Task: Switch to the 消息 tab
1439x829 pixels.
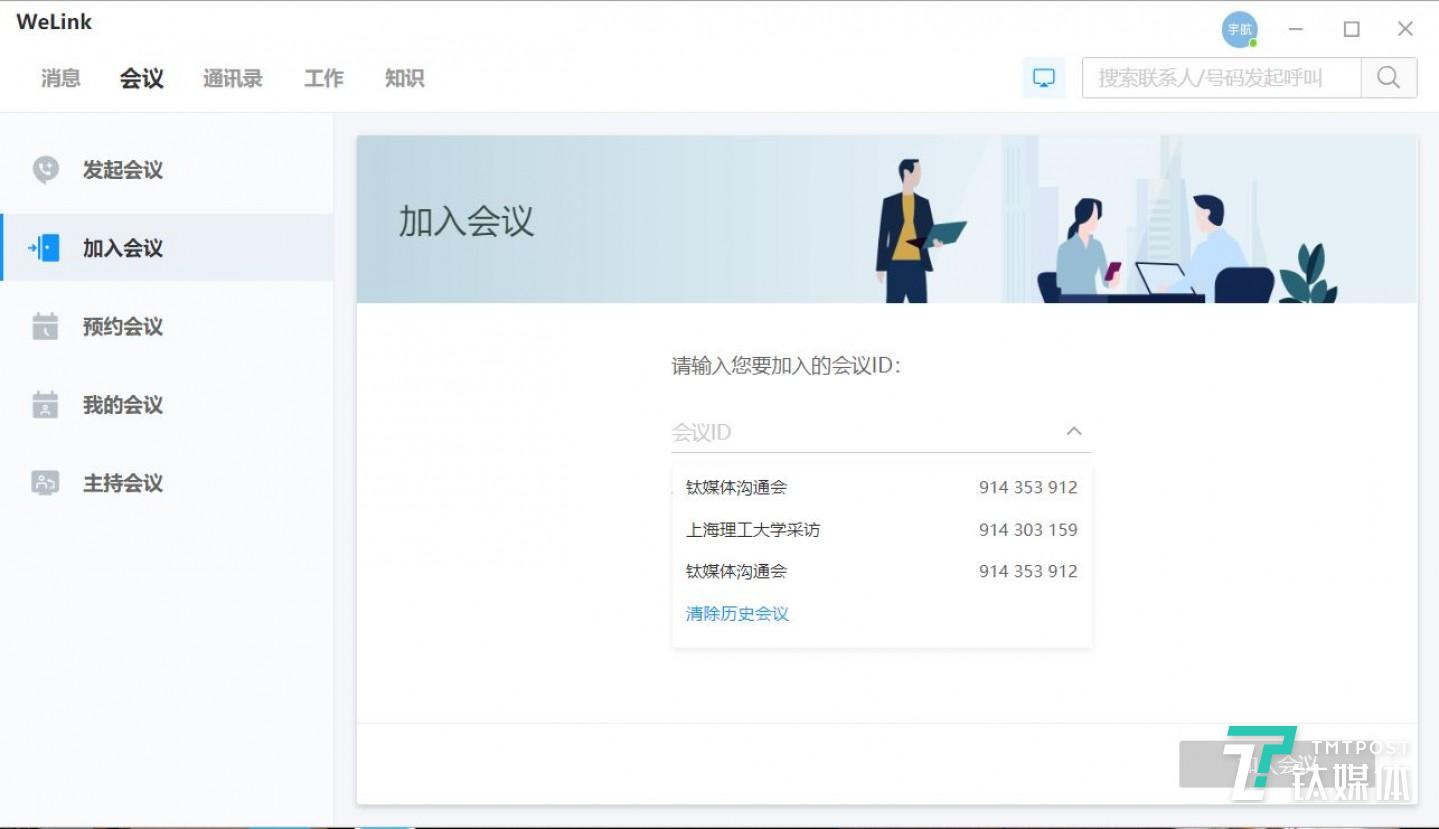Action: pos(59,78)
